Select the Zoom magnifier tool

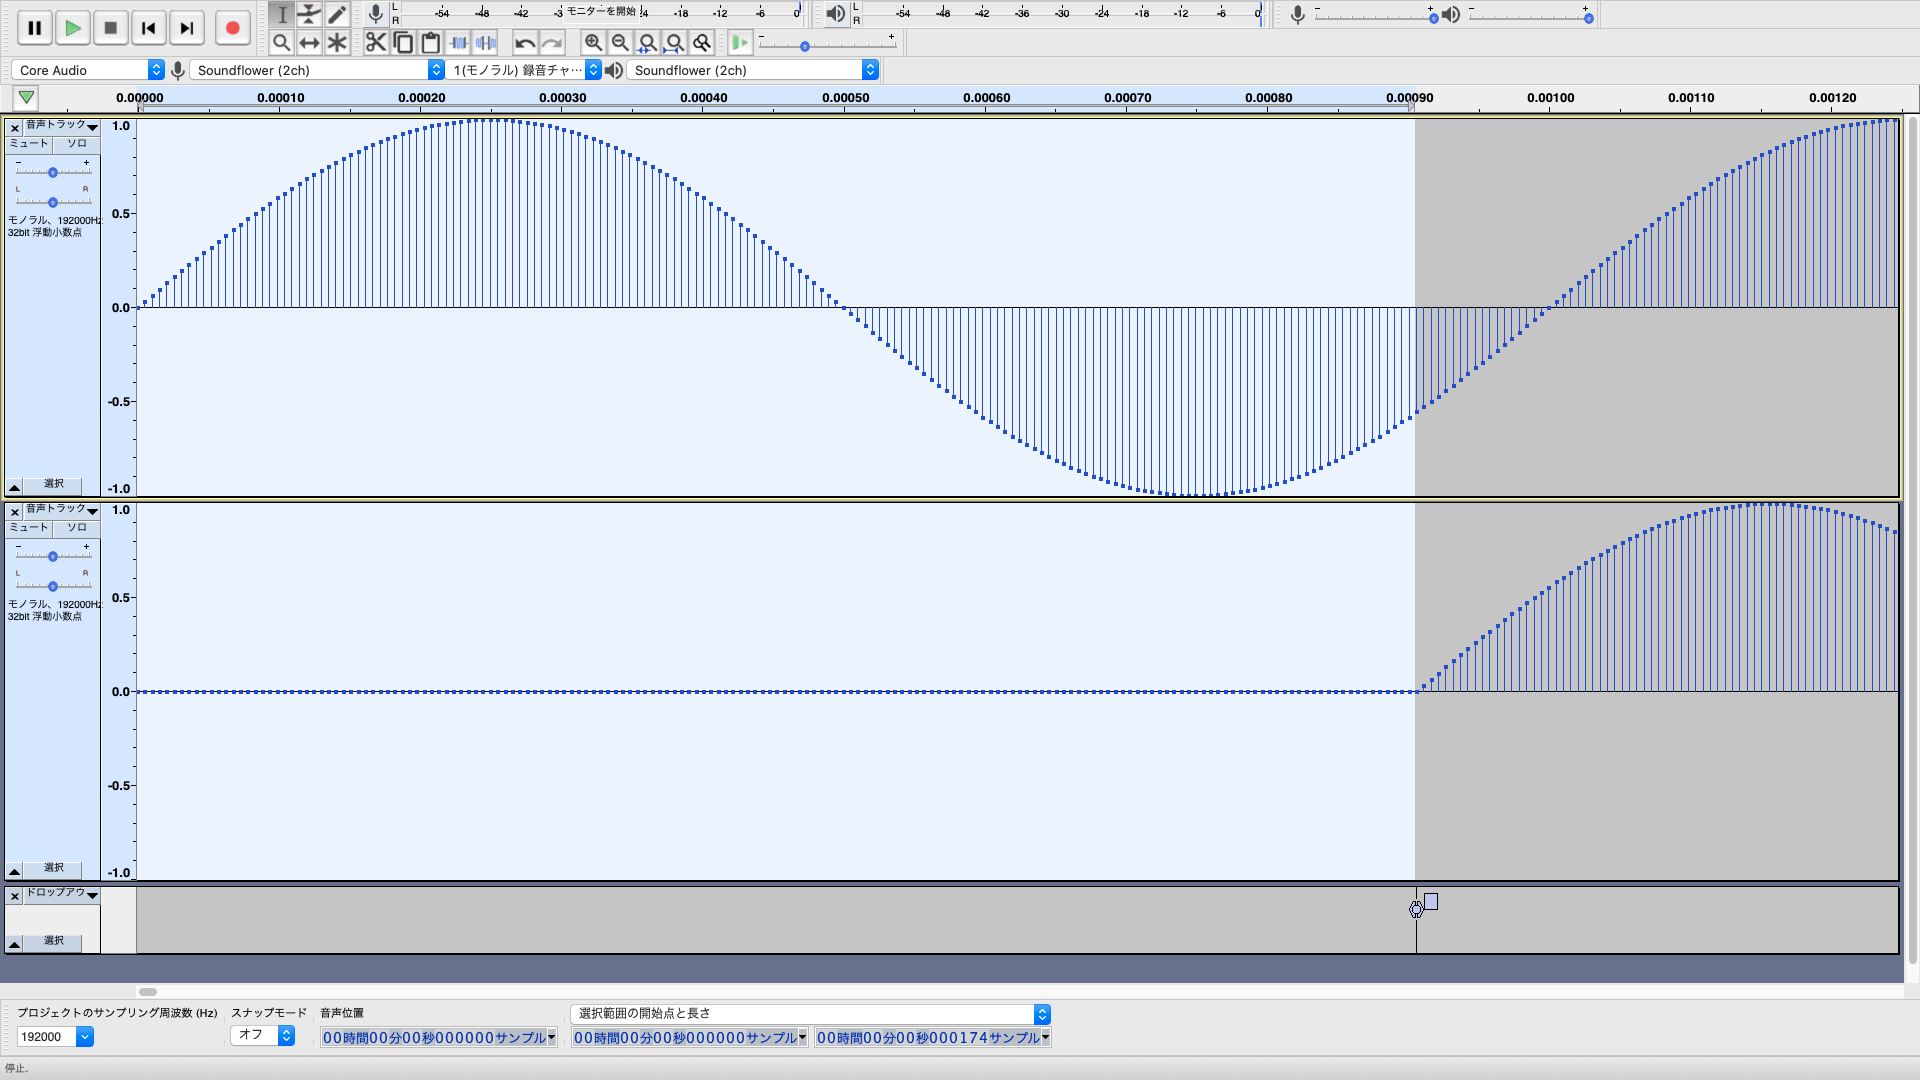point(282,42)
